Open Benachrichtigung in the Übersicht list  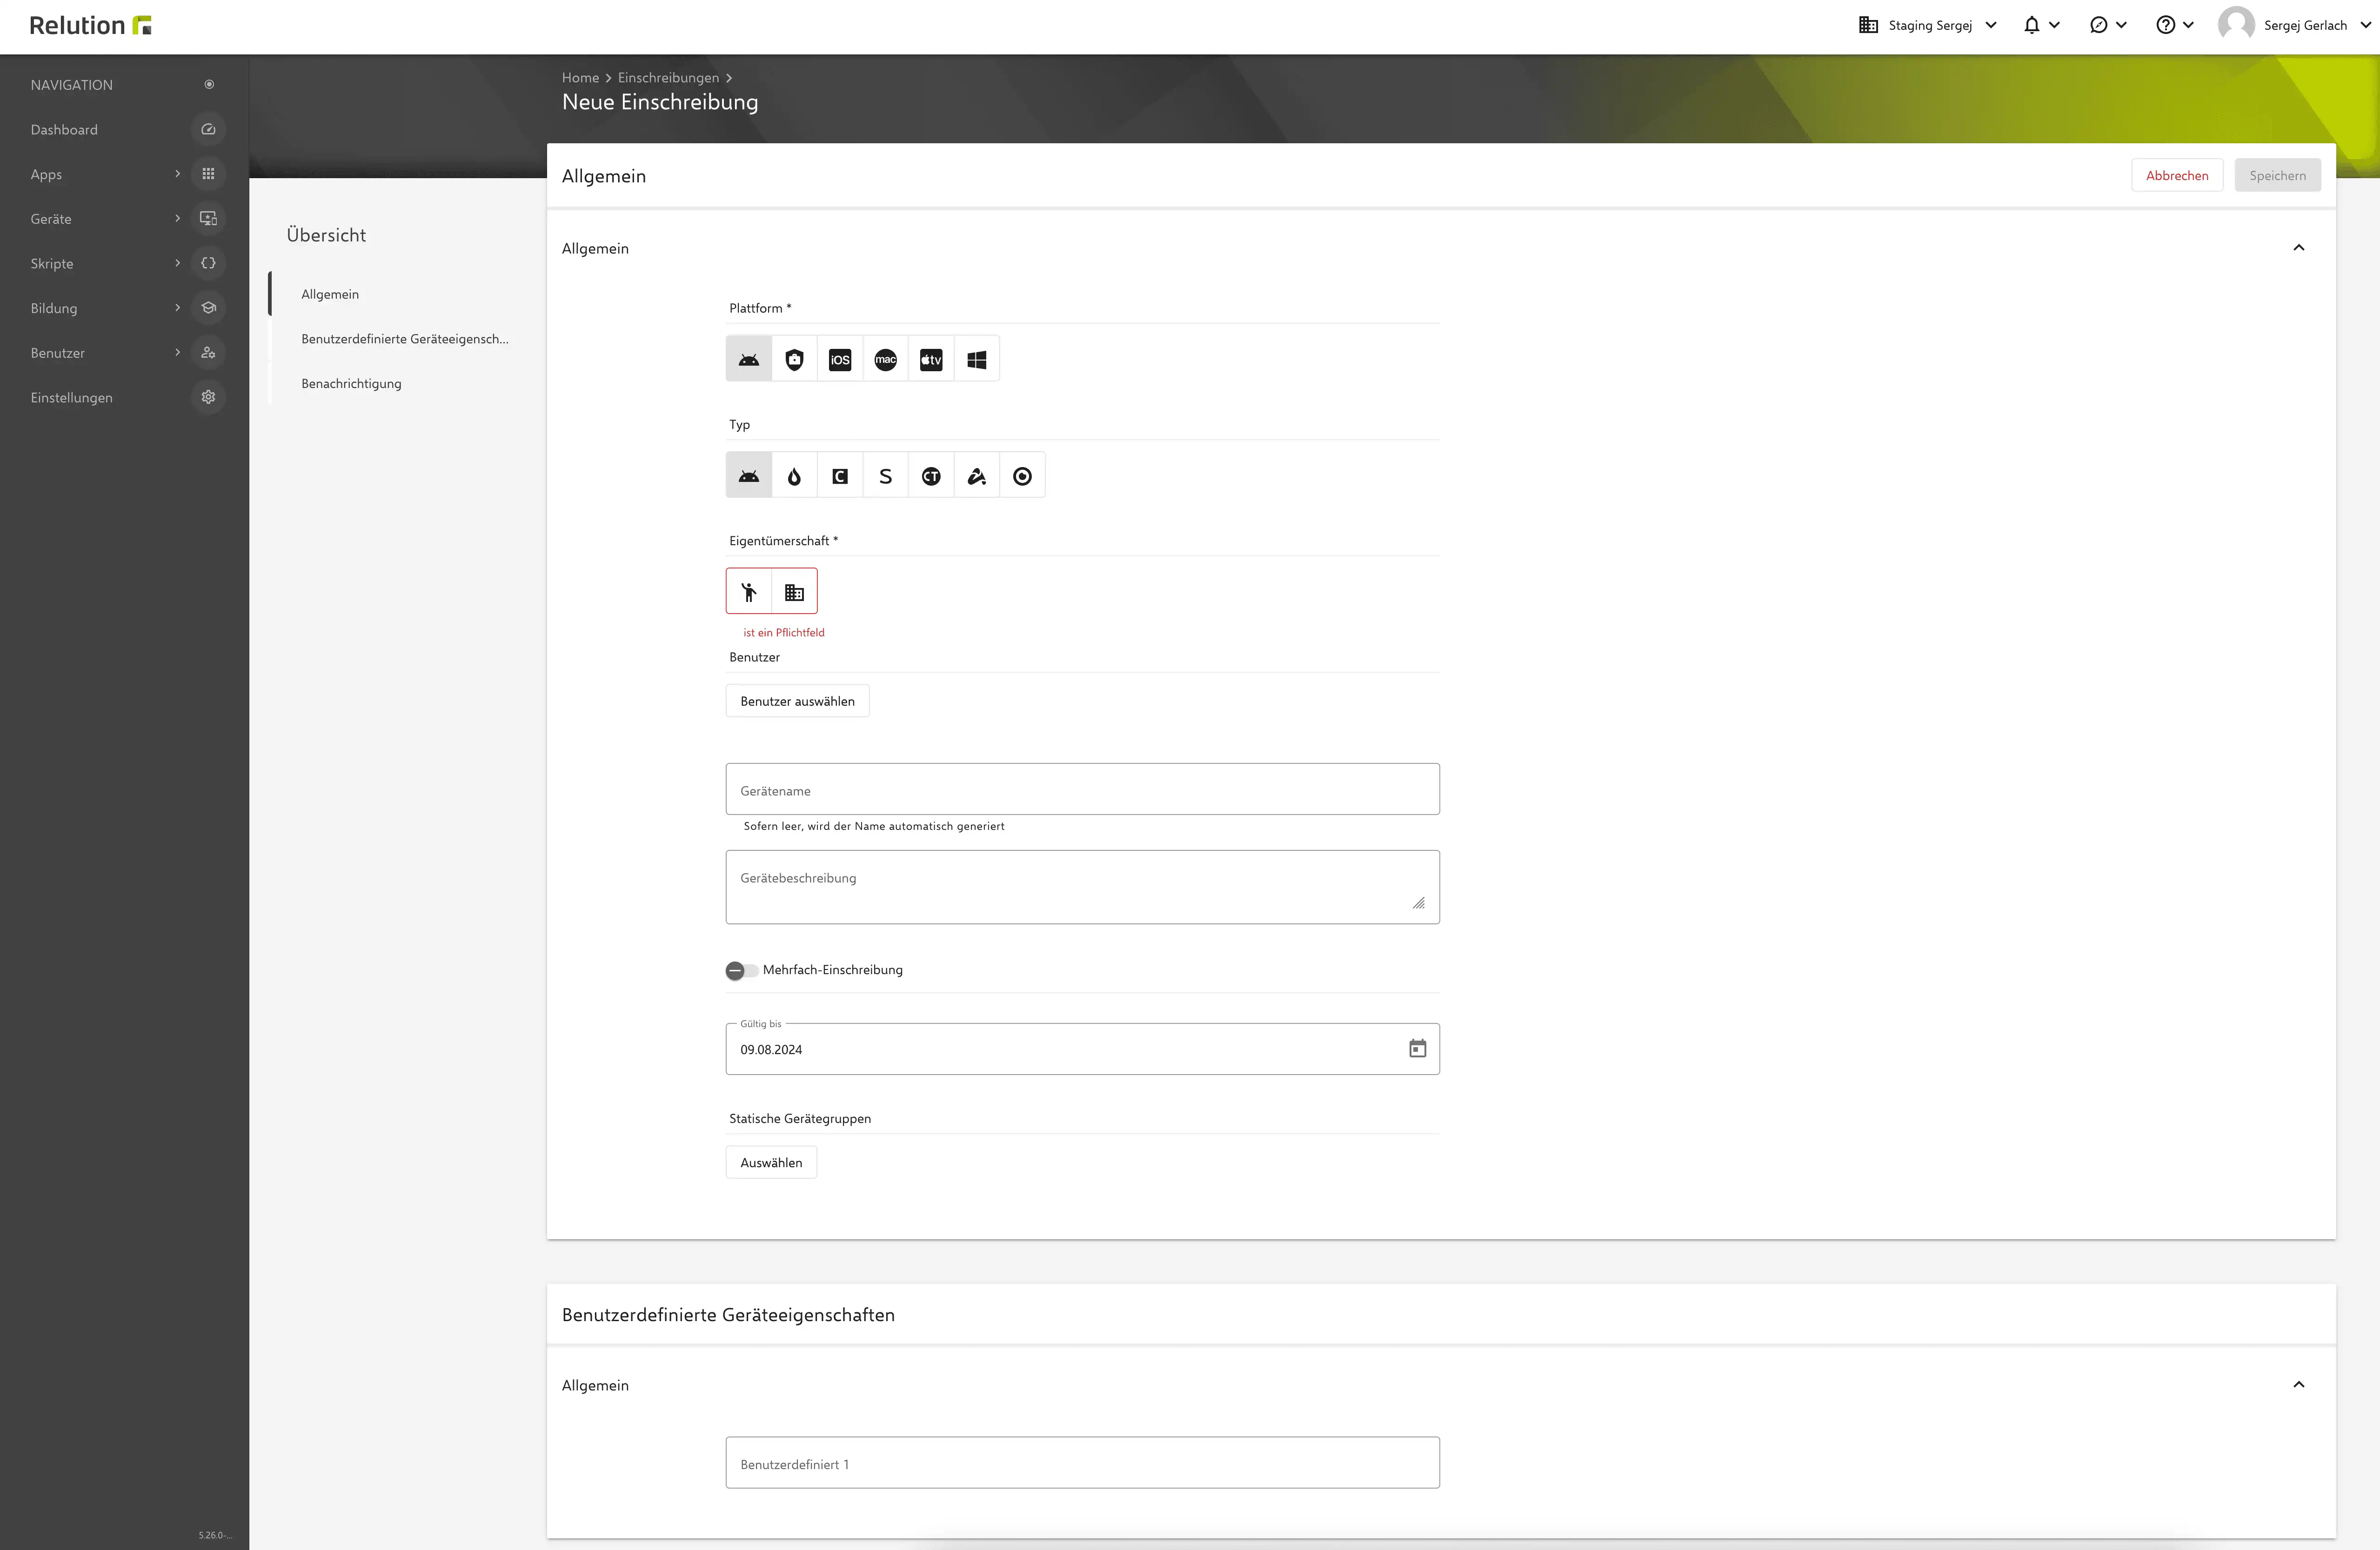[351, 384]
